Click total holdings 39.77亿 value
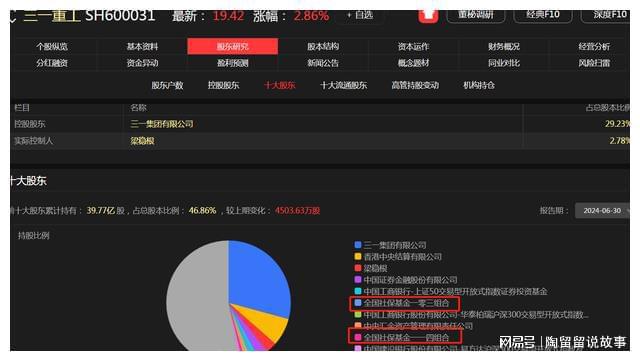 pos(100,211)
